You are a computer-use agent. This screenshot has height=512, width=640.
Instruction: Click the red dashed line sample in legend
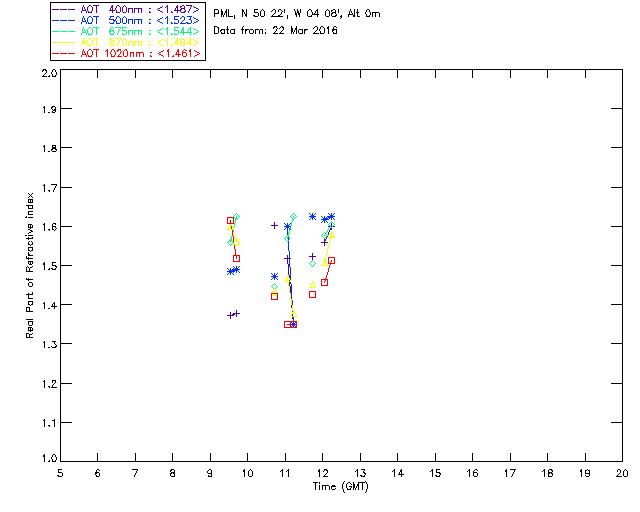(x=64, y=53)
